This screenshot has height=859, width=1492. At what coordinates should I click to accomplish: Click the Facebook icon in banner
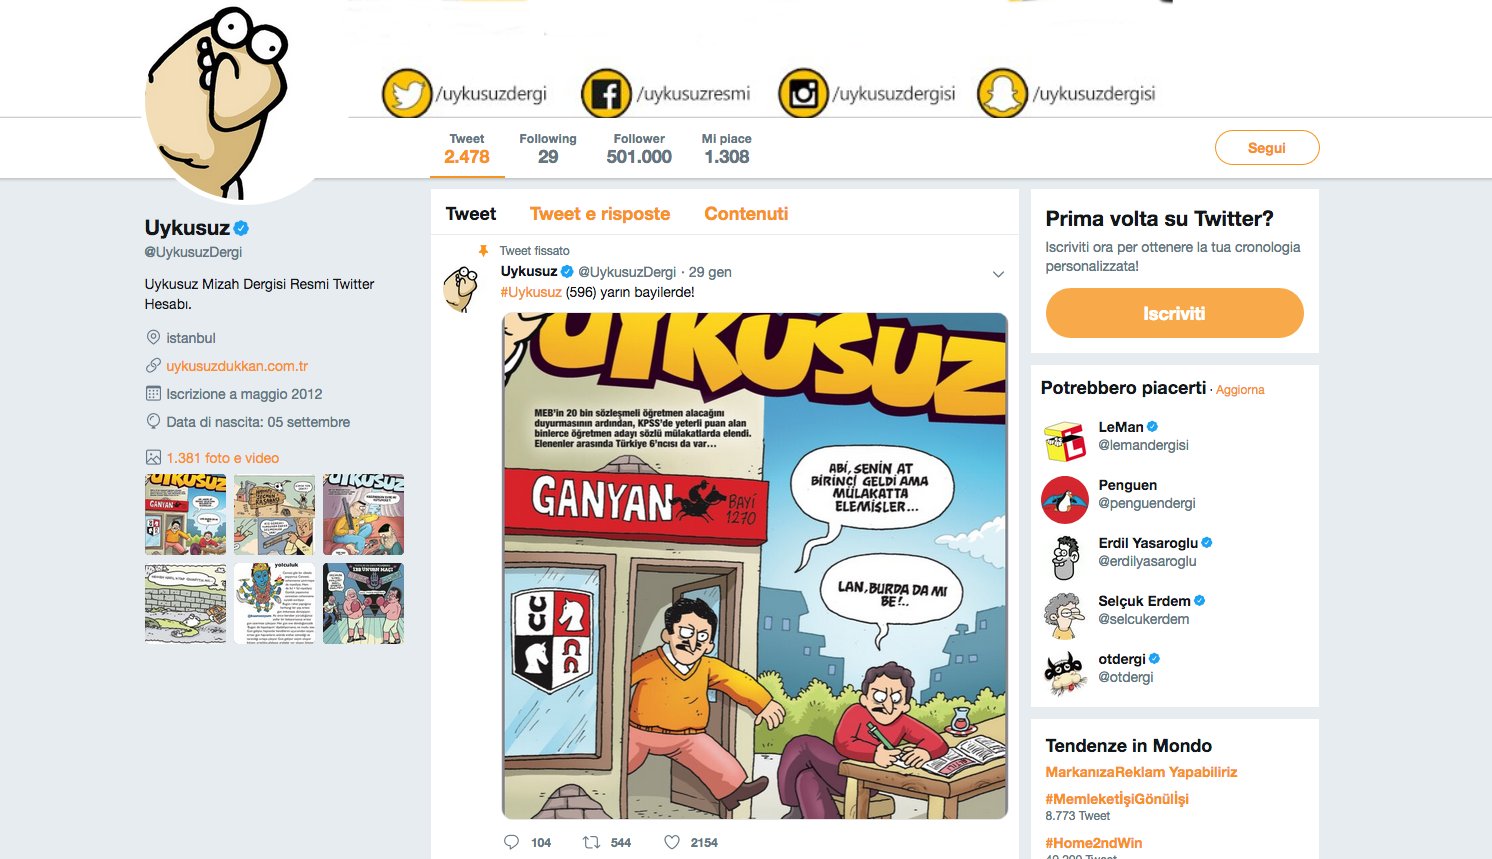[606, 94]
